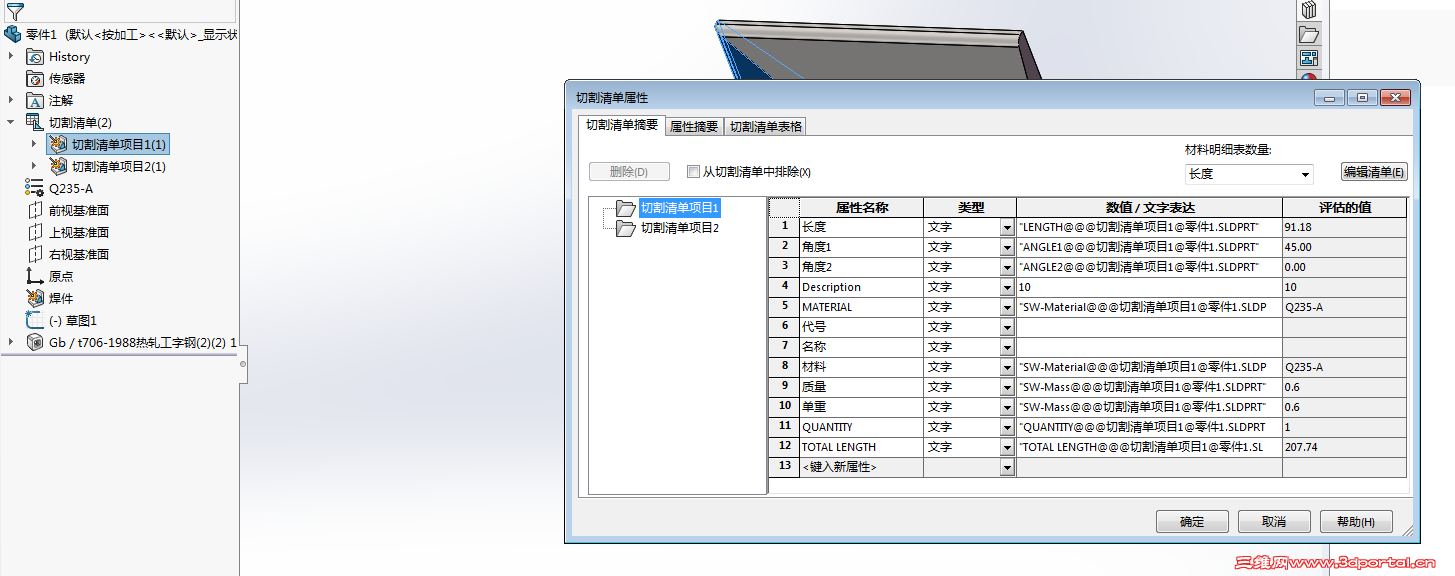
Task: Click the 属性名称 column header
Action: [861, 208]
